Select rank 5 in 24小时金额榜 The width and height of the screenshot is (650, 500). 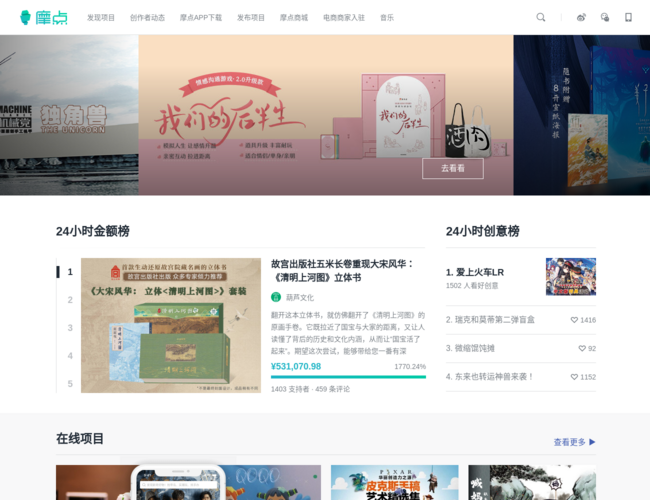point(70,384)
